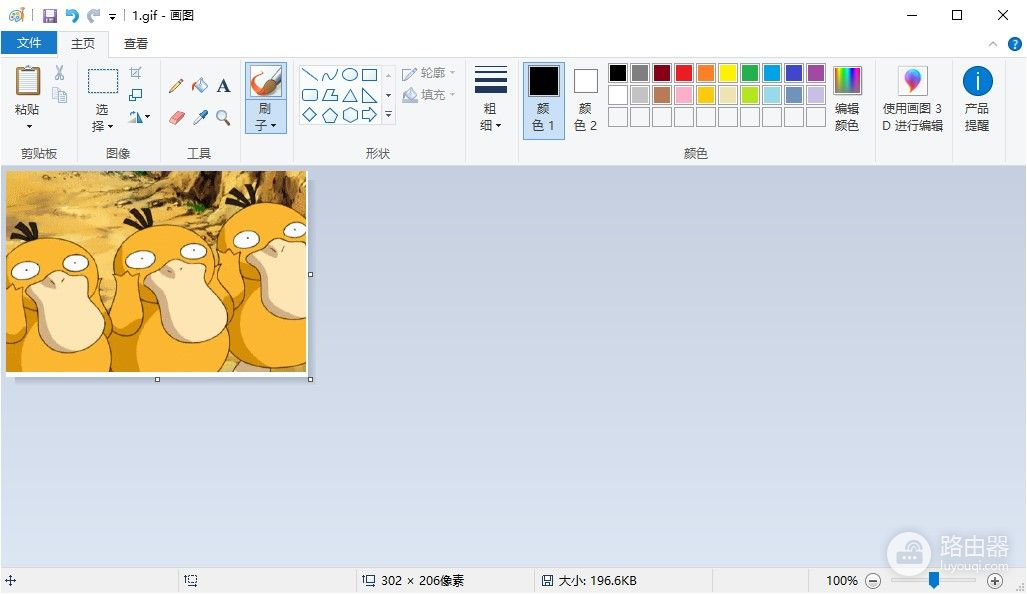
Task: Click the Cut scissors icon
Action: pos(59,73)
